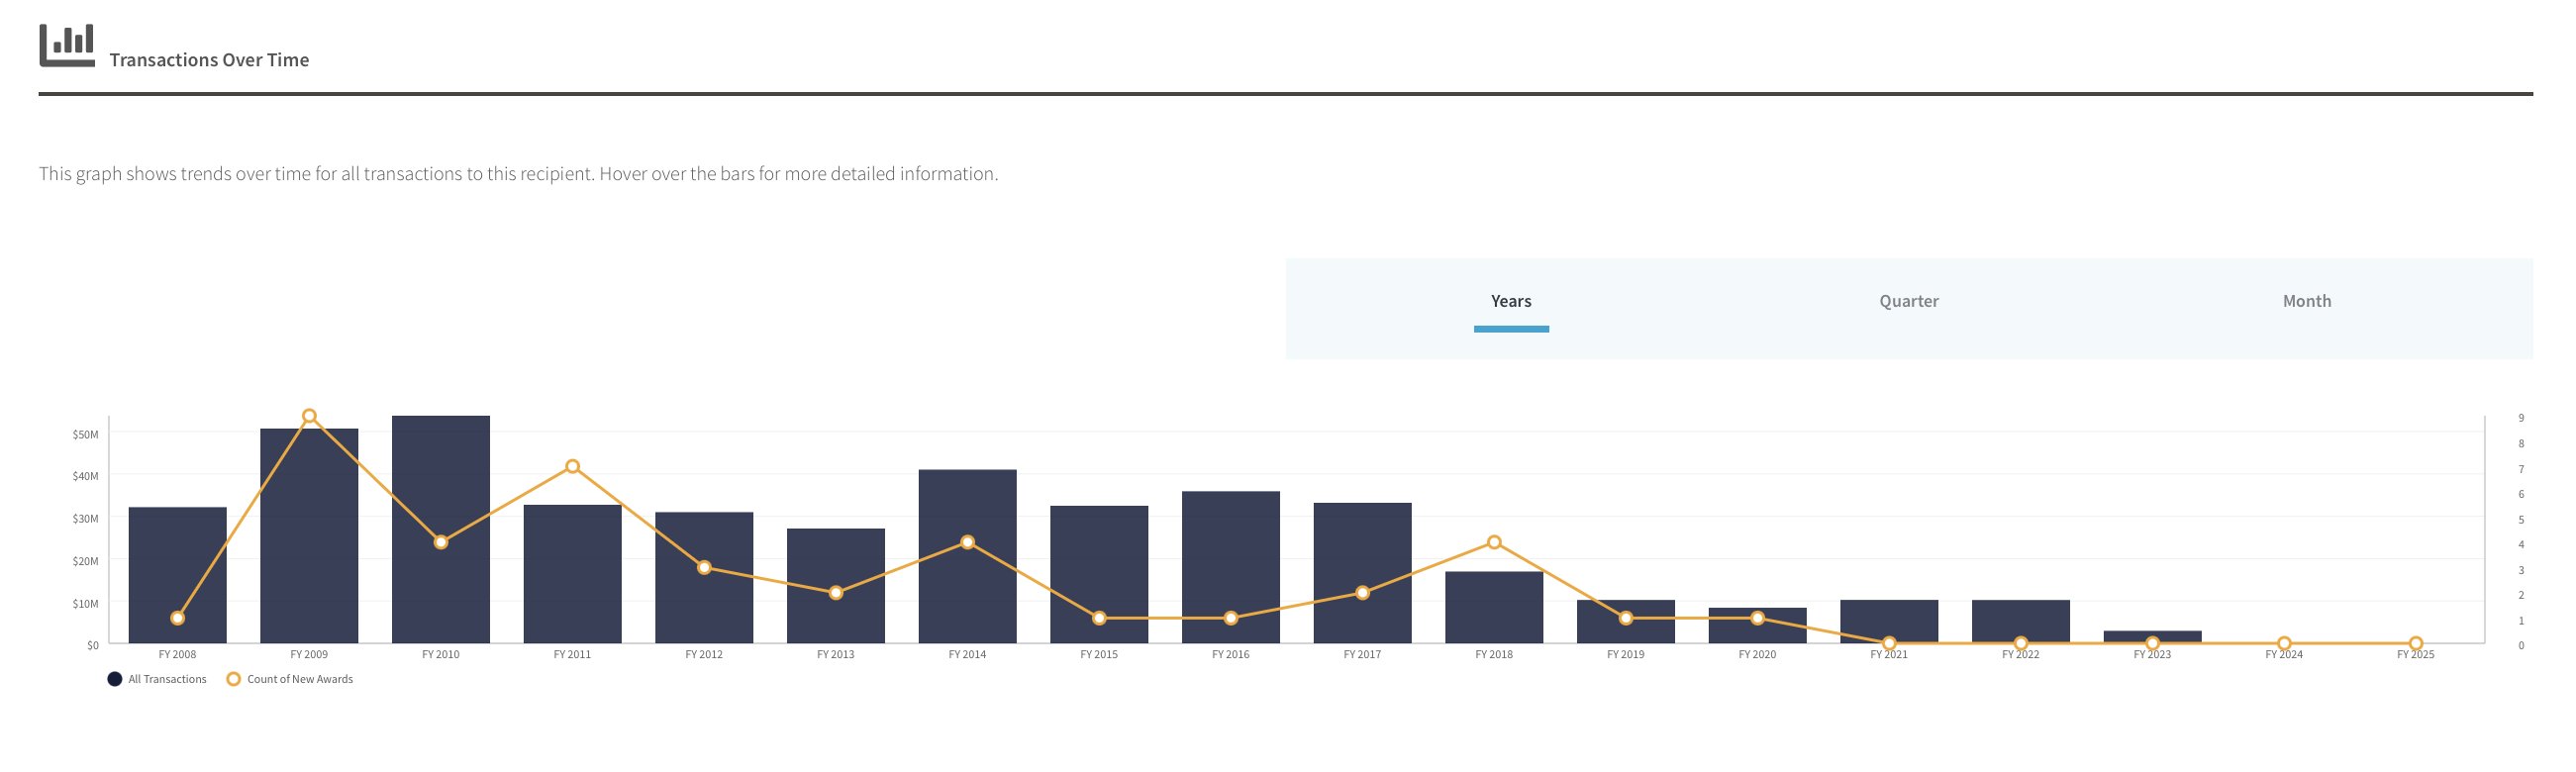Click the FY 2012 new awards line point
This screenshot has height=772, width=2576.
click(704, 568)
